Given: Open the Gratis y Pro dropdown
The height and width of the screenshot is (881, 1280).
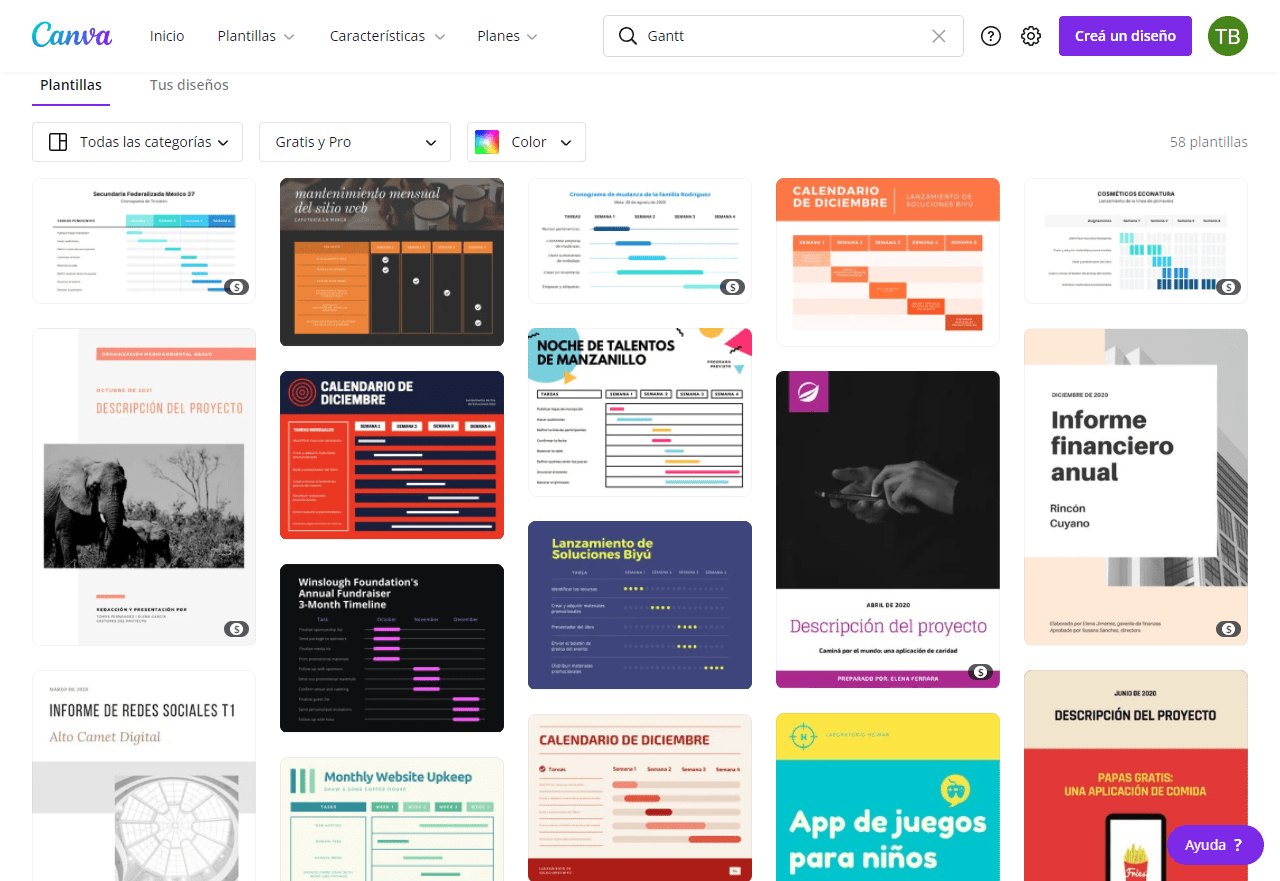Looking at the screenshot, I should (x=354, y=141).
